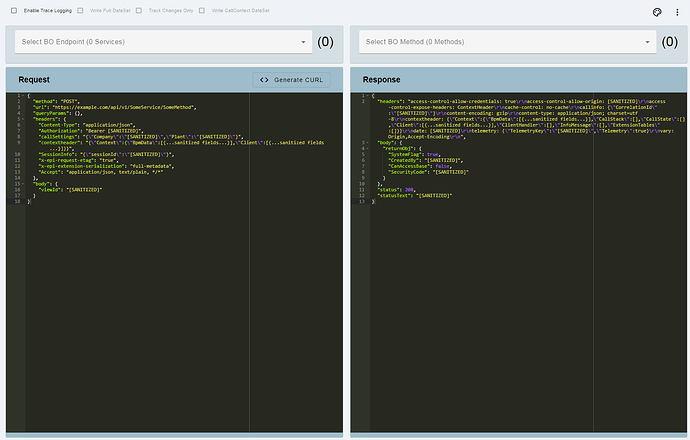The image size is (690, 440).
Task: Click the Response panel title
Action: coord(382,80)
